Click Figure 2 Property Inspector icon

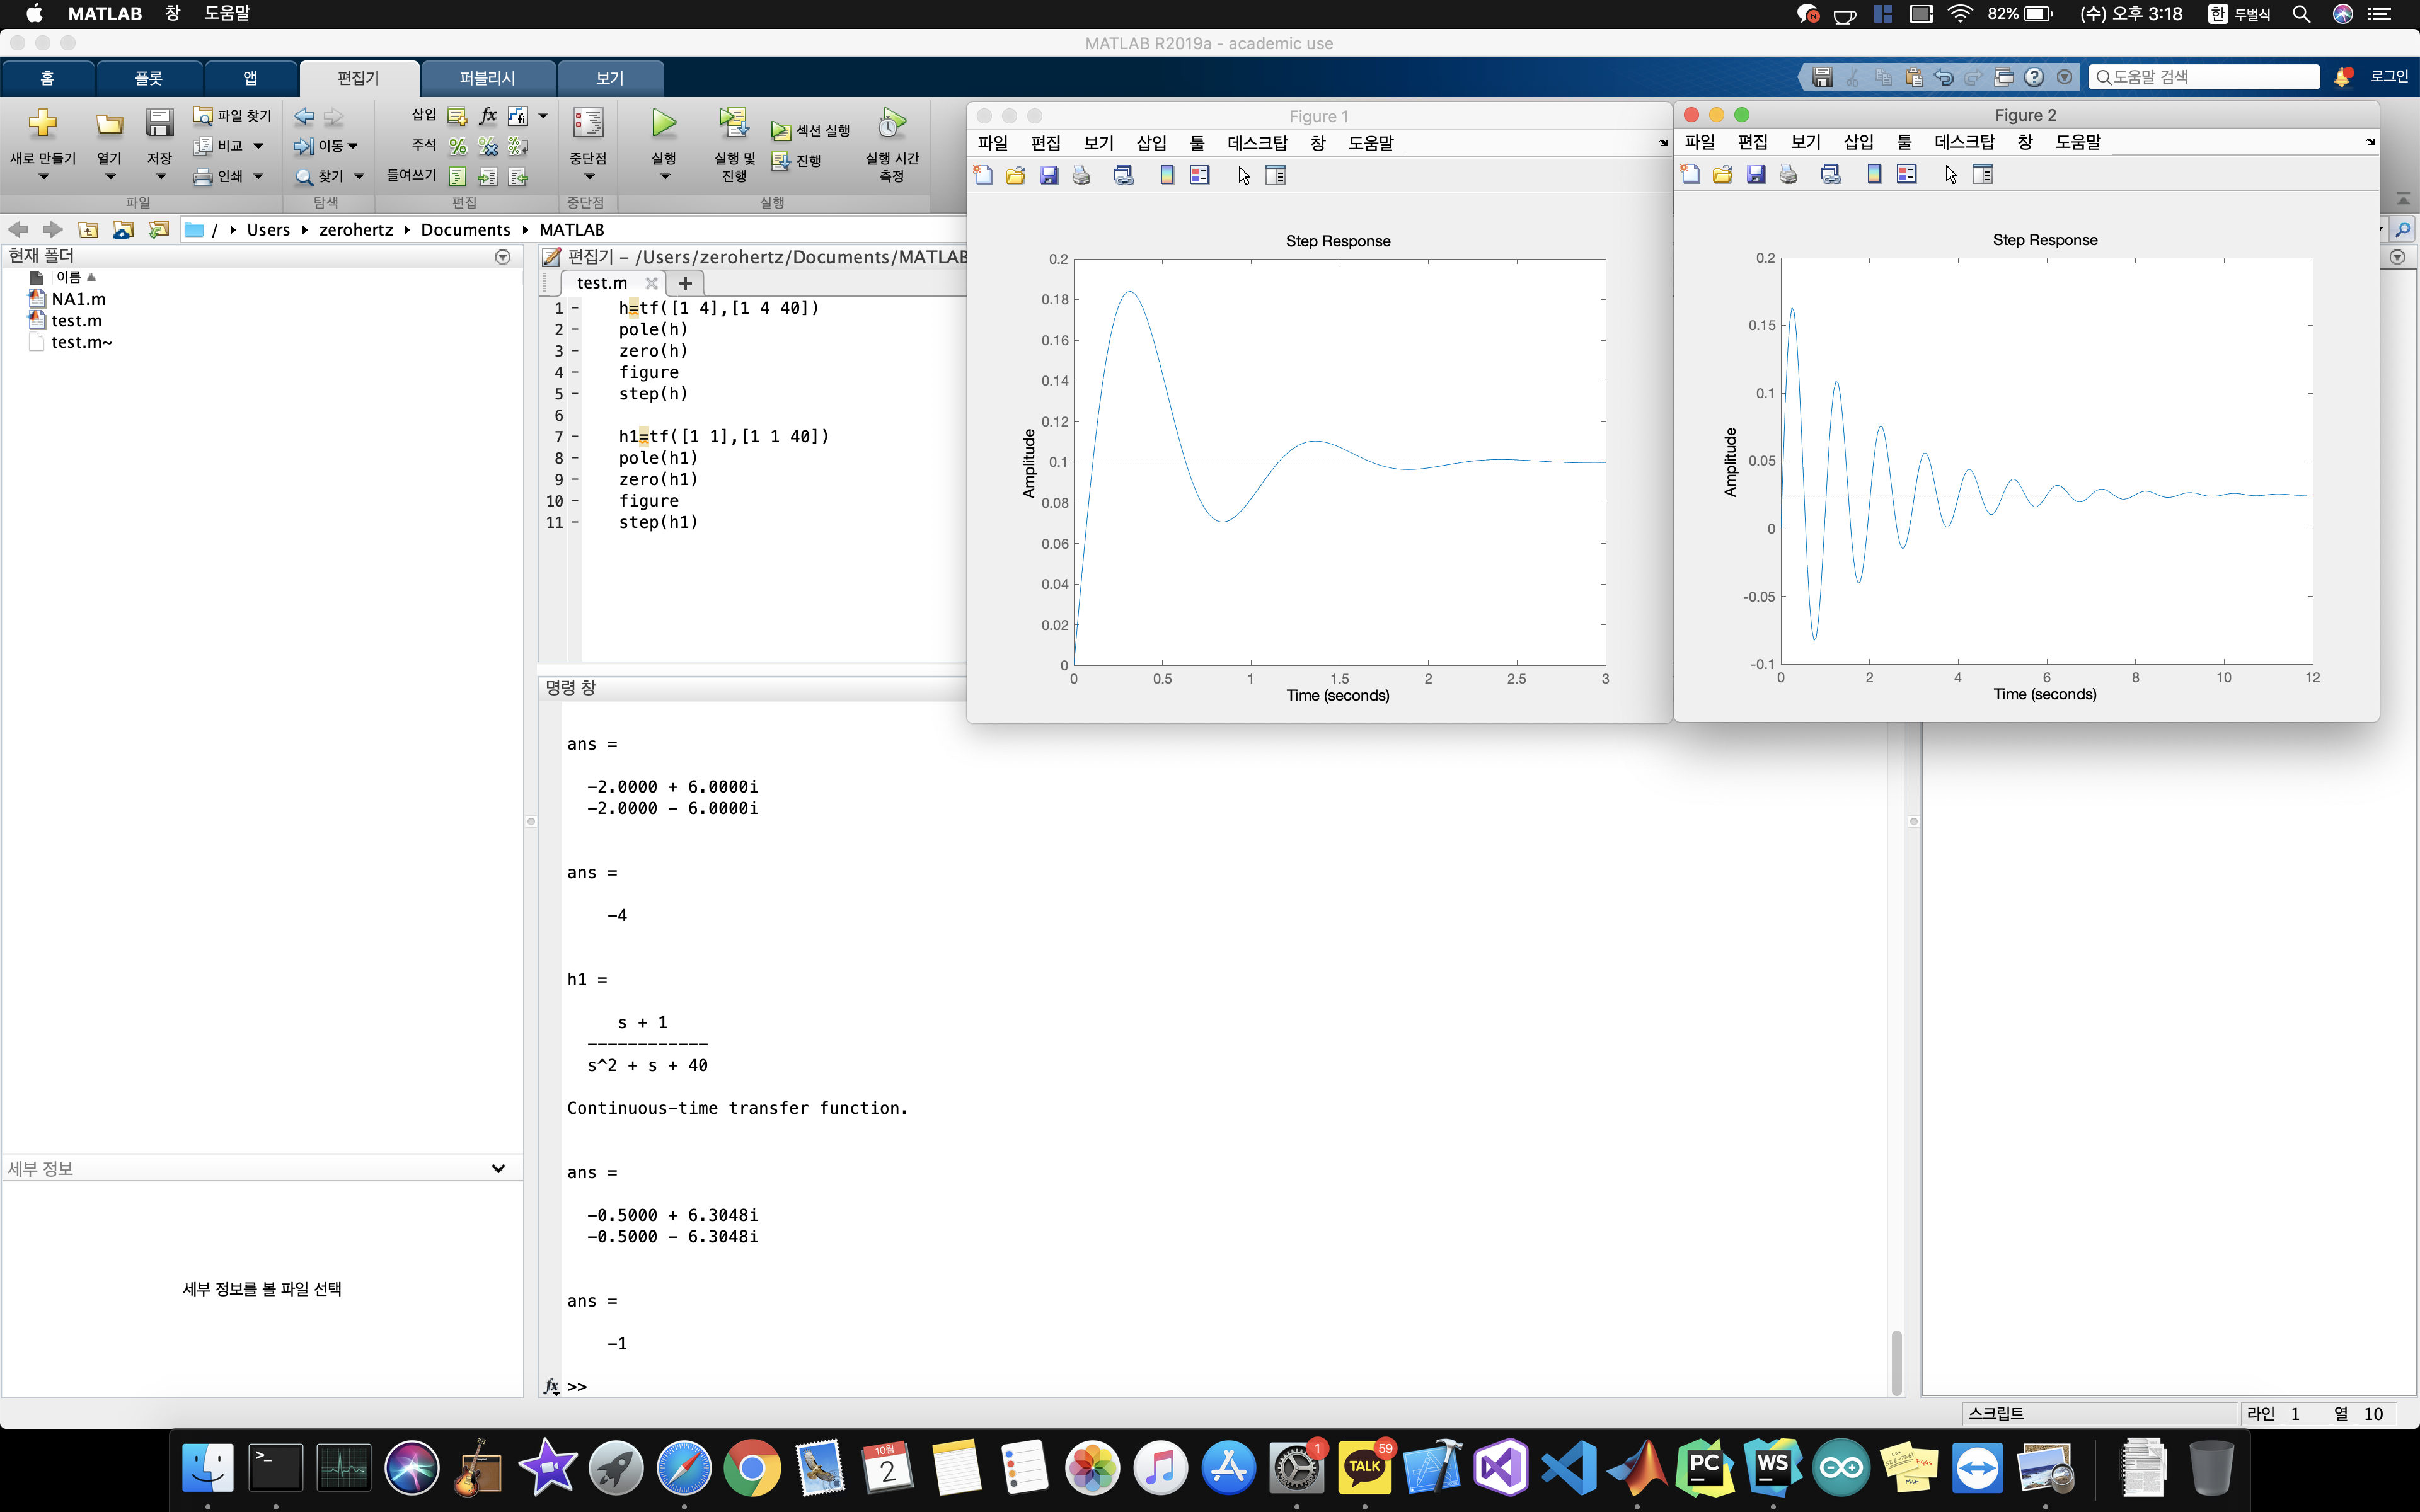click(1982, 175)
